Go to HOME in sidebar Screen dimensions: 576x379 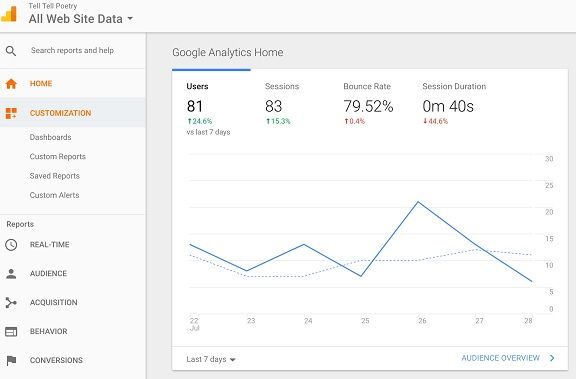[x=41, y=84]
